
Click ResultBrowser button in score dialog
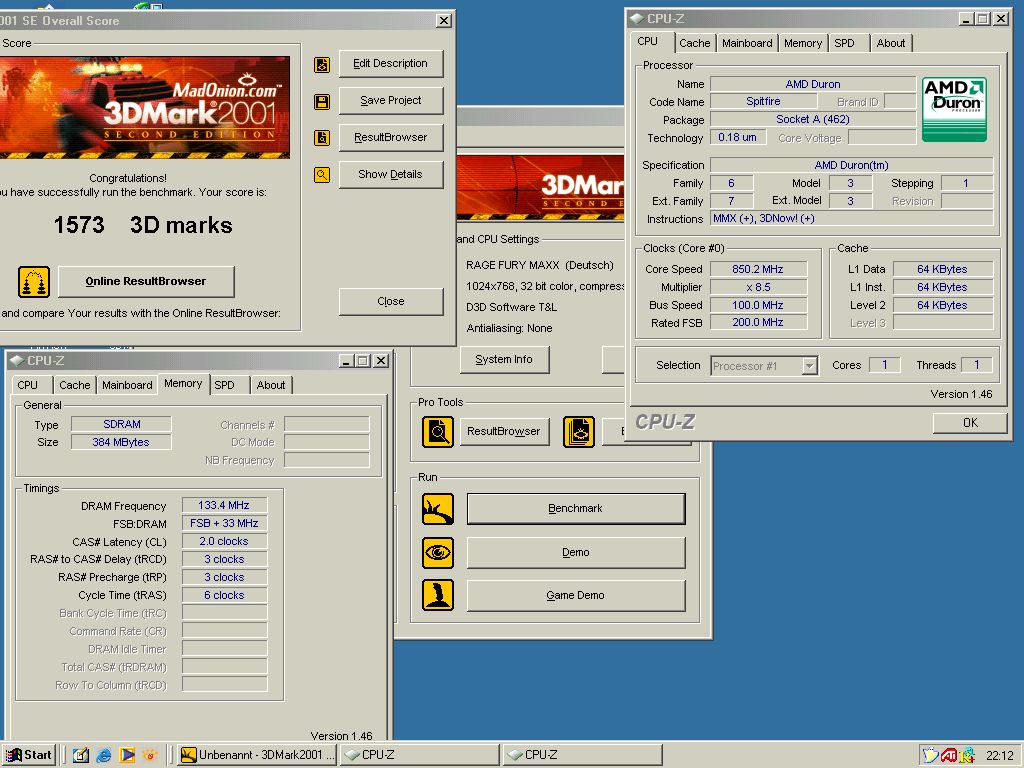click(391, 138)
